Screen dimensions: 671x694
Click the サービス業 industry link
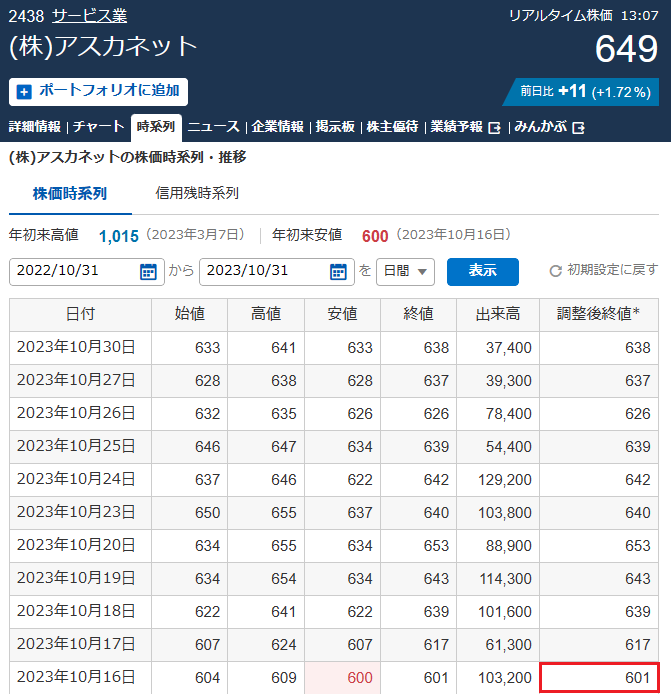(89, 16)
